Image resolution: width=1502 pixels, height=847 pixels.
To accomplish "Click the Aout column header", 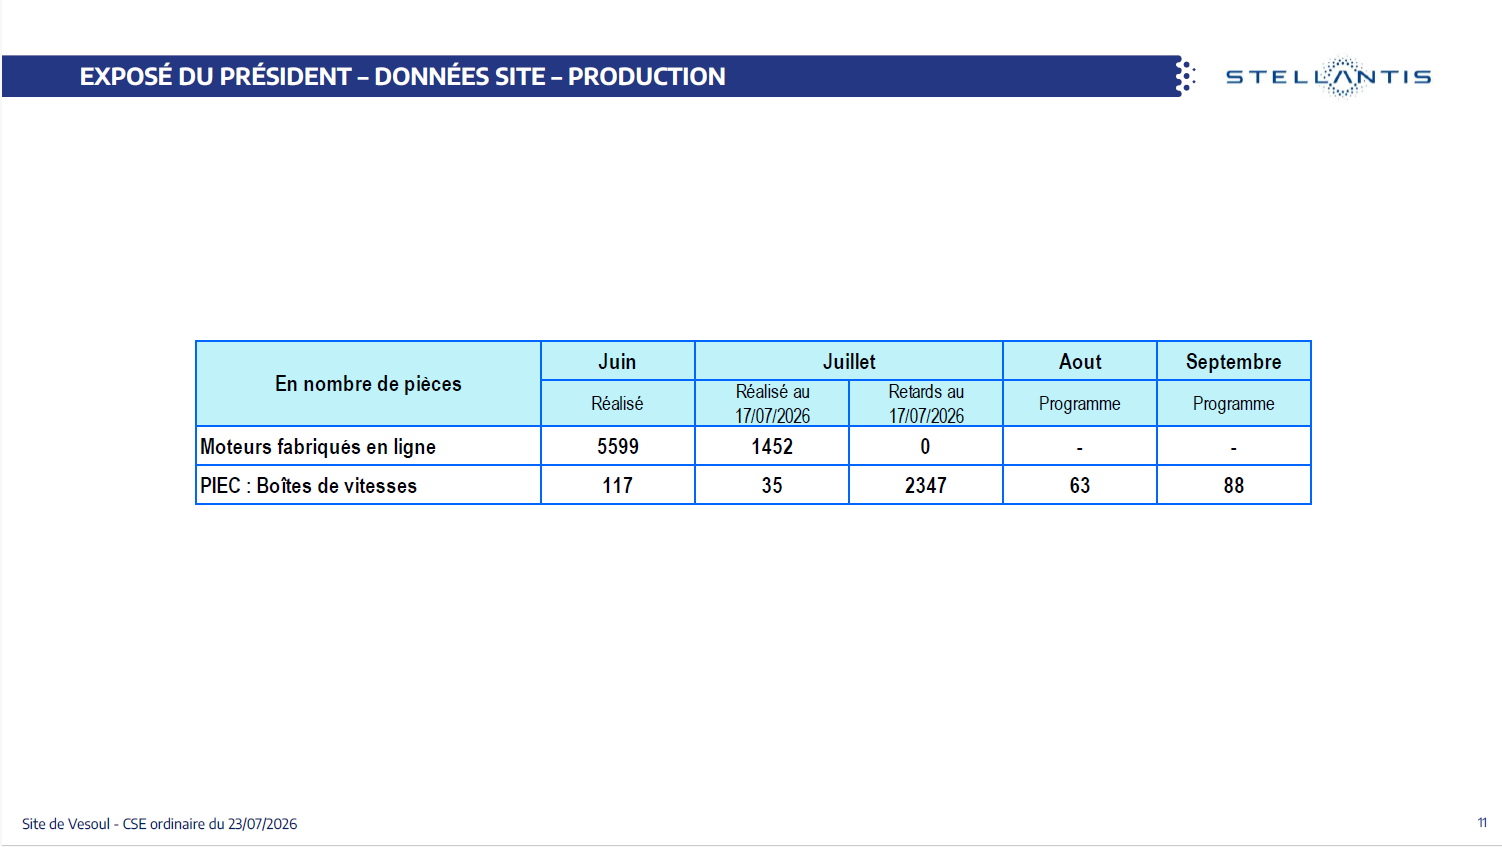I will point(1080,362).
